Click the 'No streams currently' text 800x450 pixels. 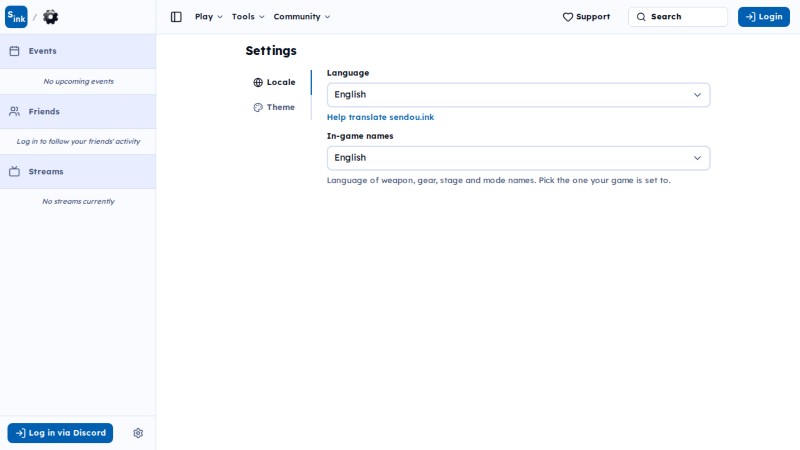coord(79,202)
